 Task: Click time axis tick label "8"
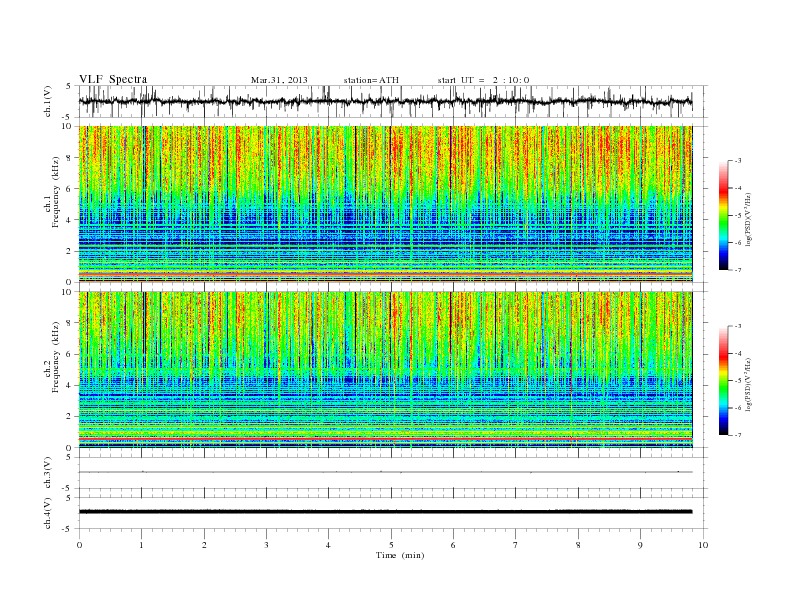[x=578, y=545]
